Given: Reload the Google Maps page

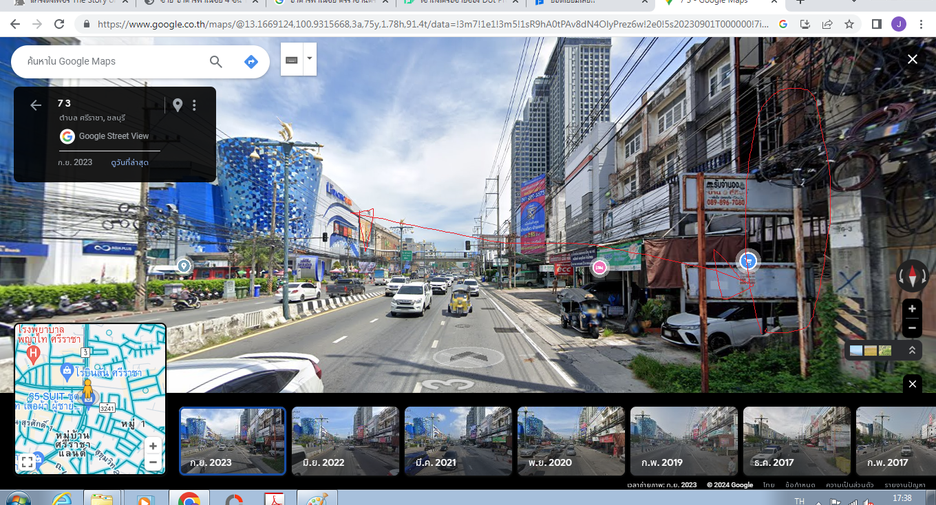Looking at the screenshot, I should [59, 24].
